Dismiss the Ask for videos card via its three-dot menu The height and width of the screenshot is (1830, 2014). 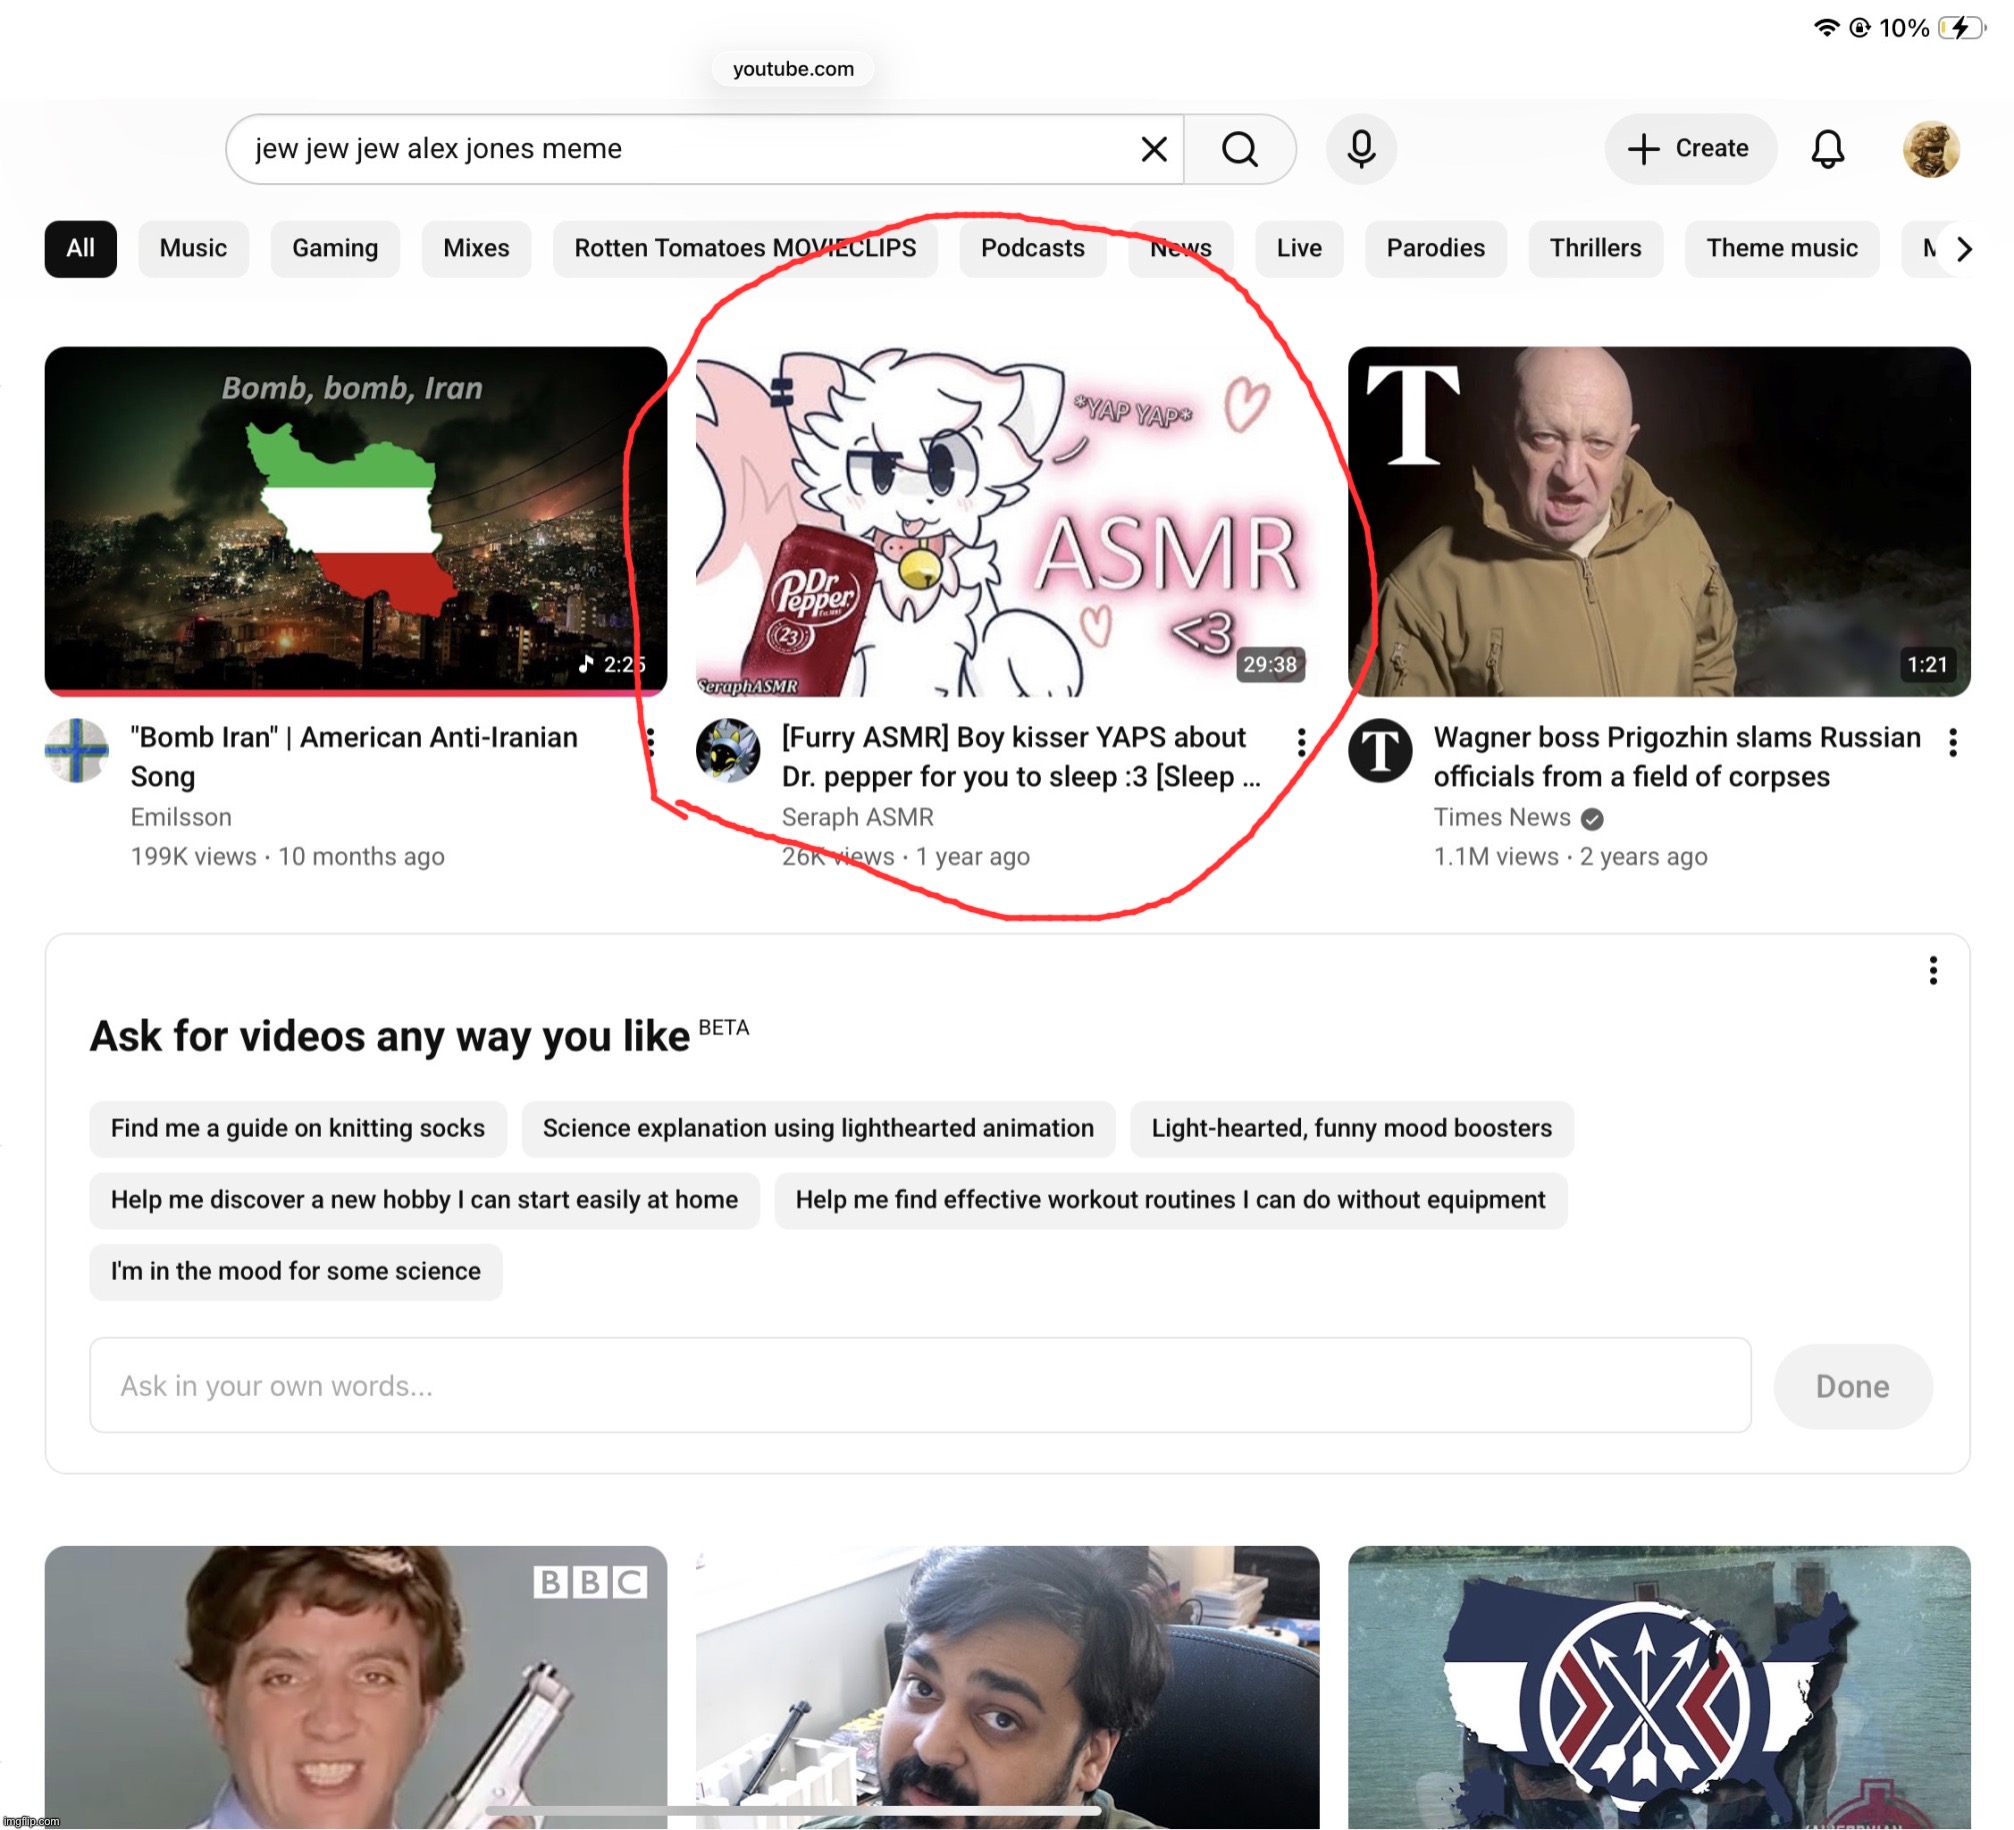[1933, 970]
